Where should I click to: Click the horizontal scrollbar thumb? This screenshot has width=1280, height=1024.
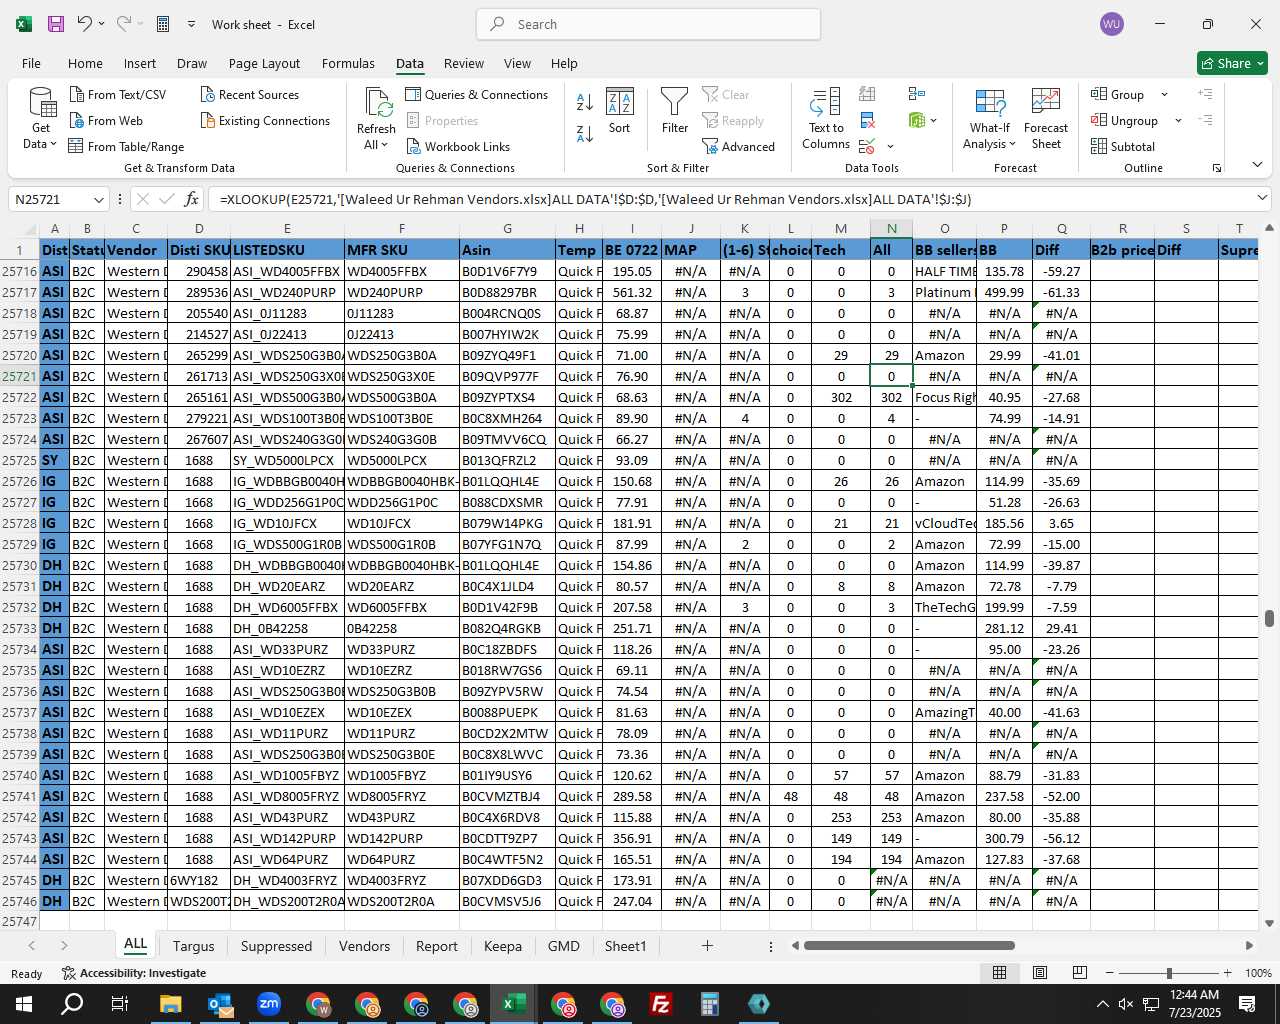tap(909, 945)
